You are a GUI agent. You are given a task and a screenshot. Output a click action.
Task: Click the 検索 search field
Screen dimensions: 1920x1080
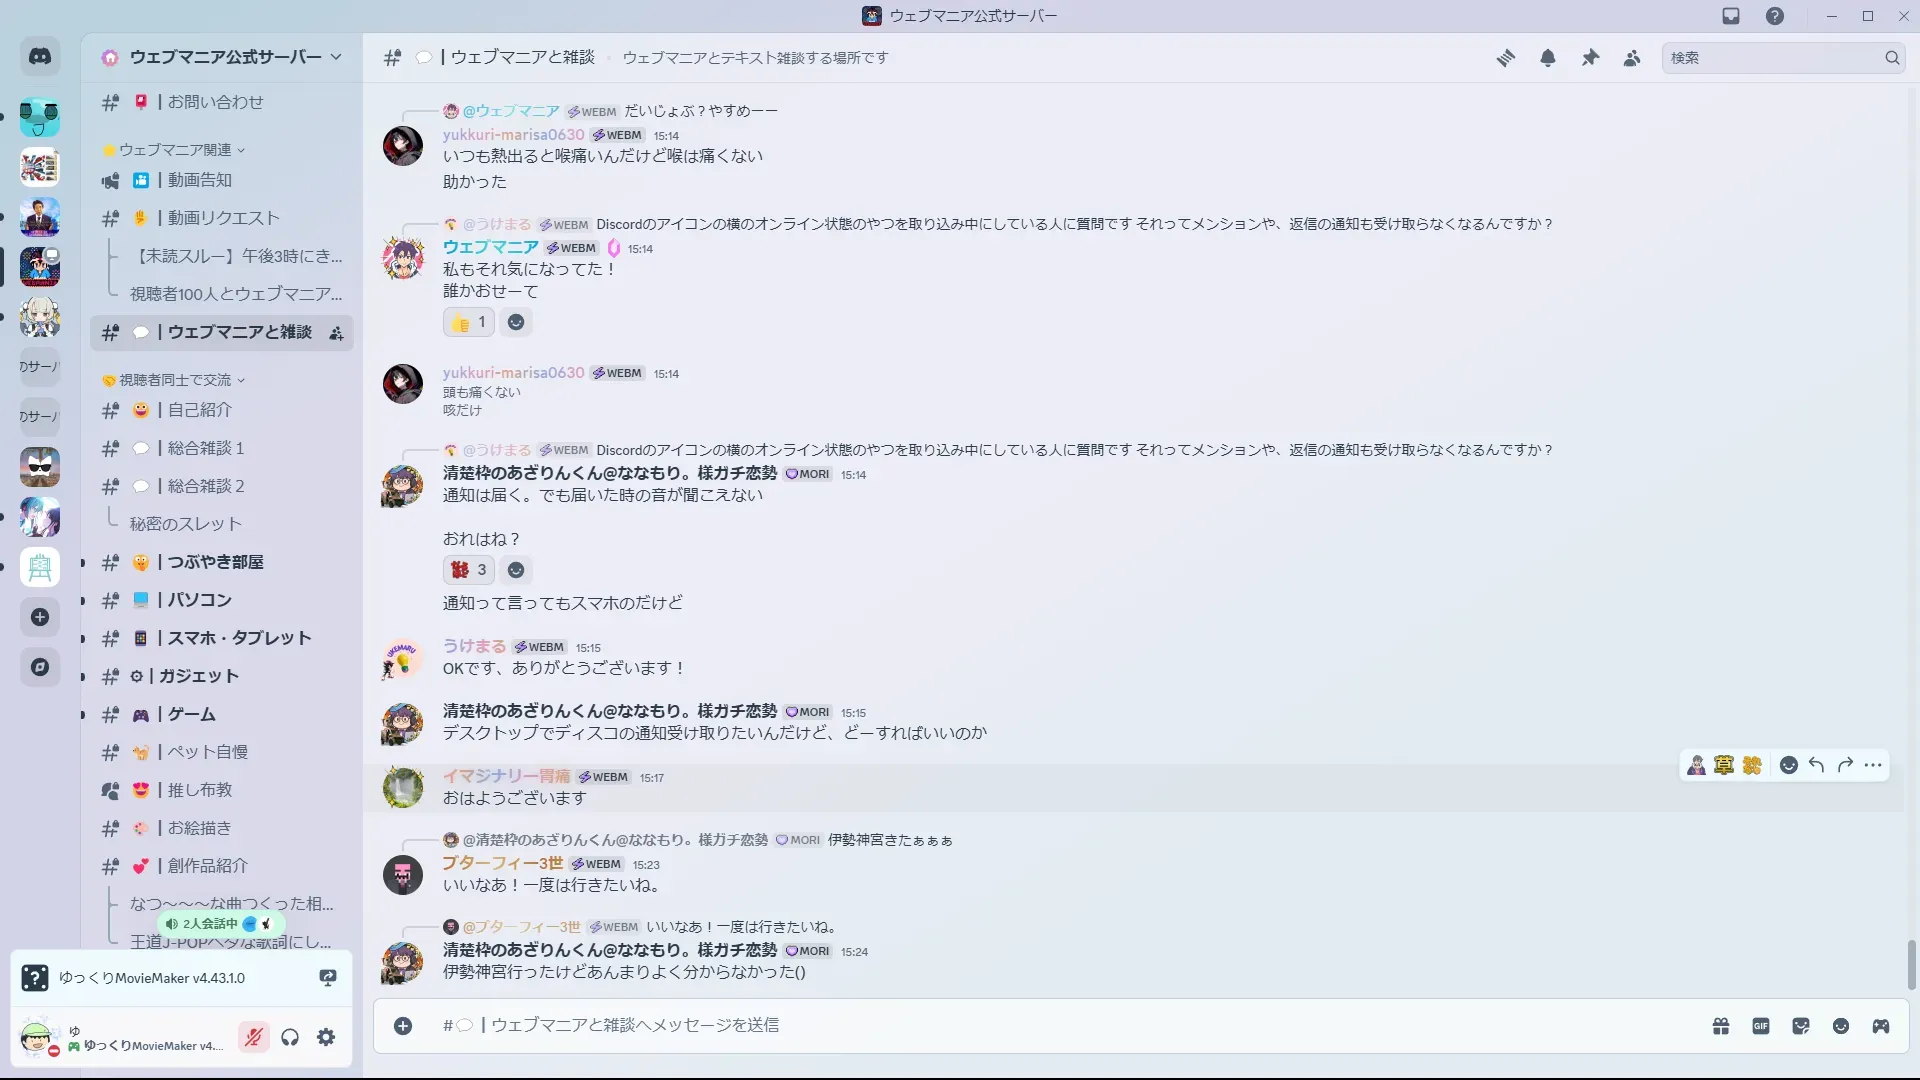[x=1770, y=58]
